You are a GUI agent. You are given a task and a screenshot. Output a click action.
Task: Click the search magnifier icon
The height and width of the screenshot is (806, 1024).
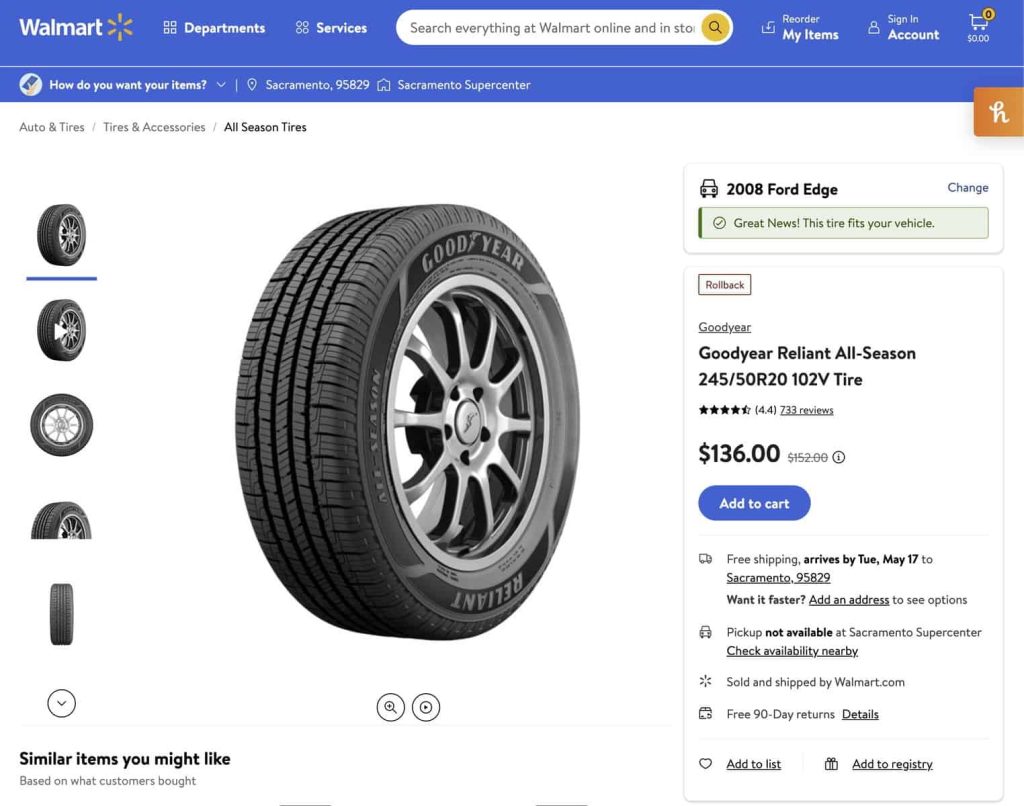click(x=714, y=27)
